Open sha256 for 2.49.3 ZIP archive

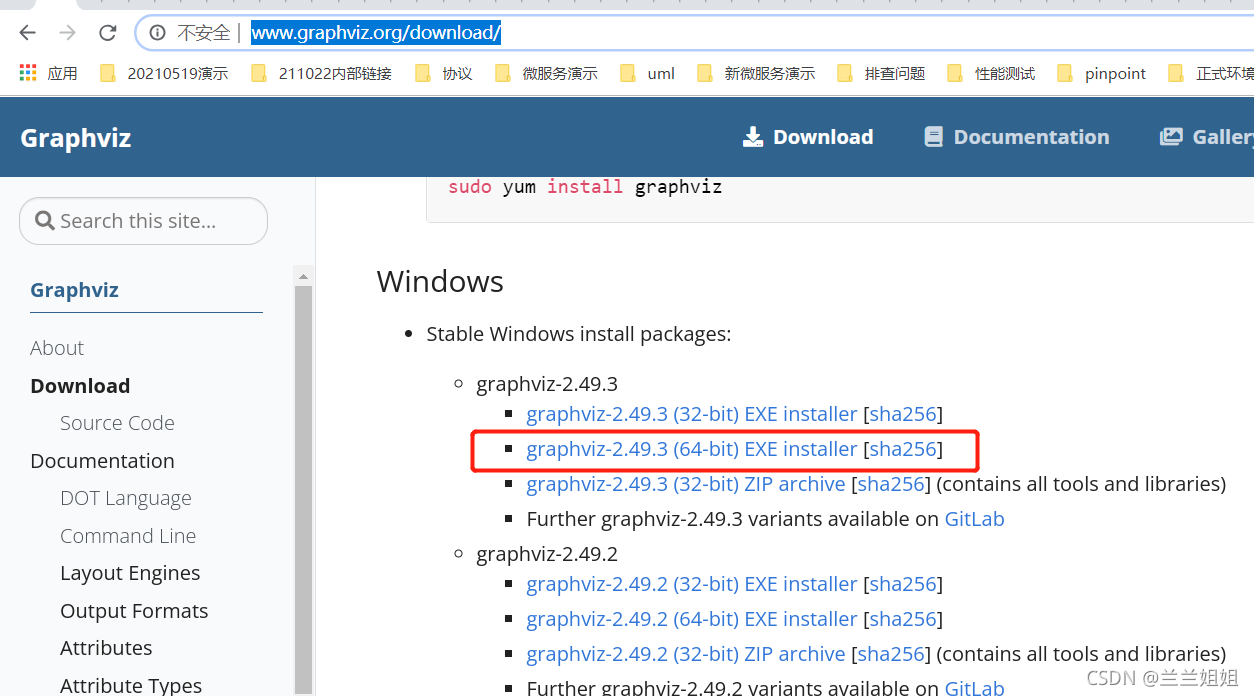coord(891,484)
